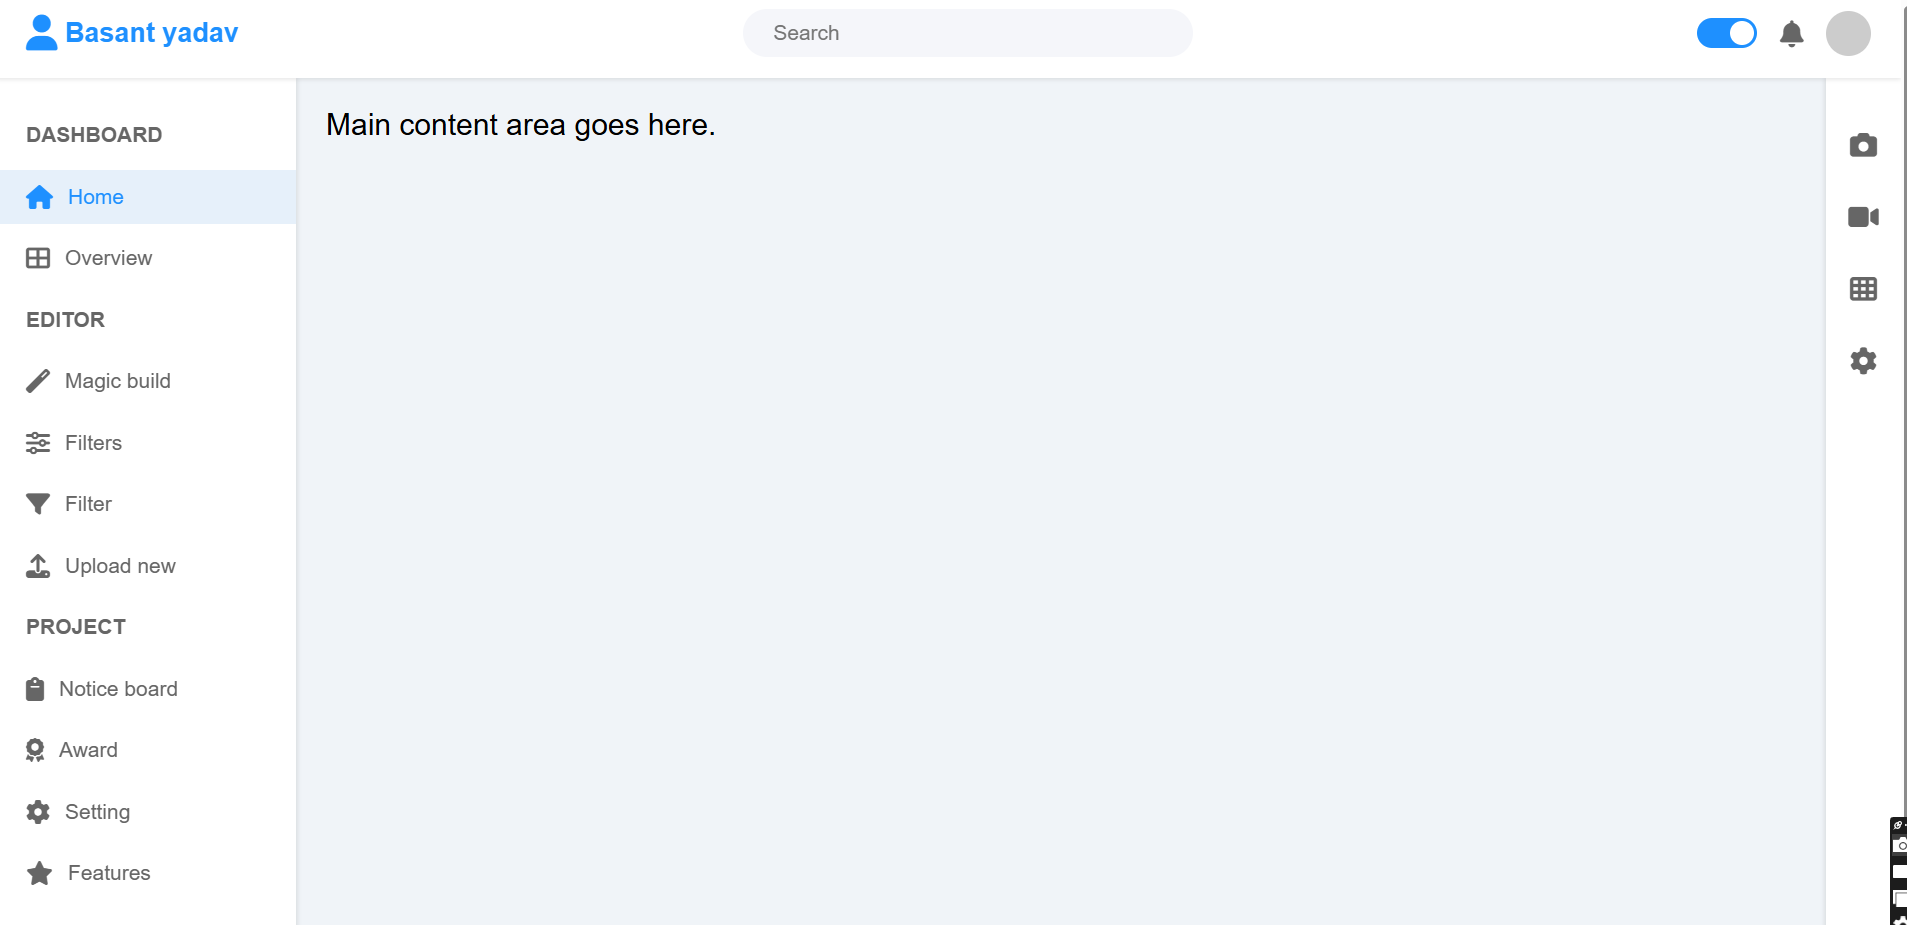The width and height of the screenshot is (1907, 925).
Task: Click the pencil Magic build icon
Action: tap(38, 381)
